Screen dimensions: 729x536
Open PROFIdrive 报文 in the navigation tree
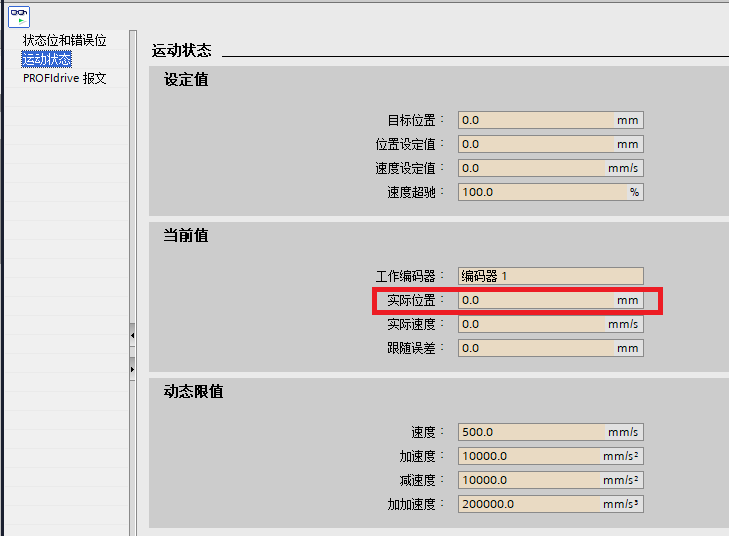pos(65,78)
